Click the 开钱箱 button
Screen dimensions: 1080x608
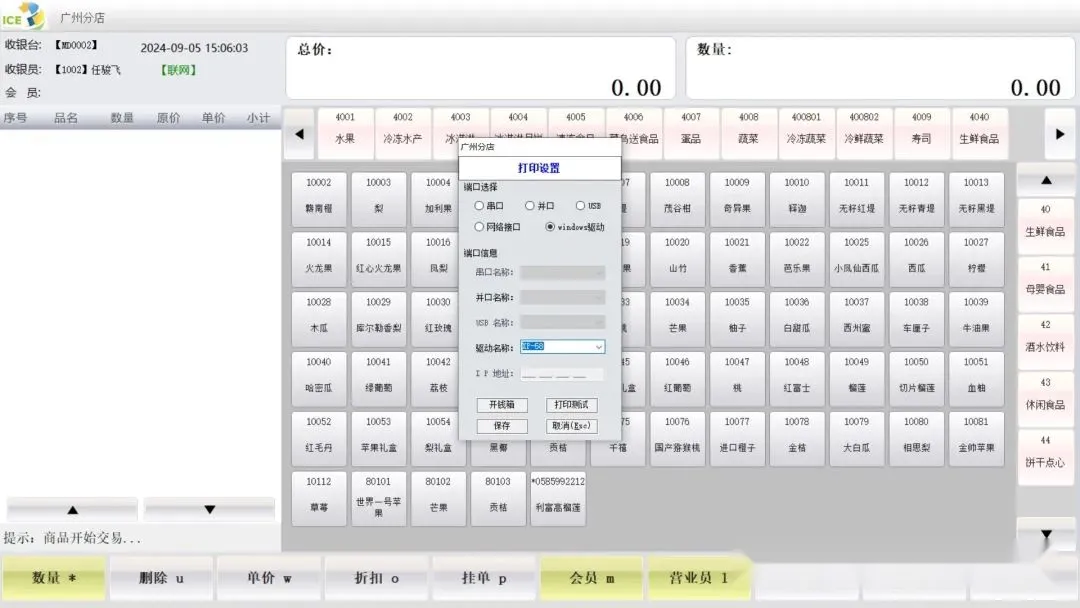pos(502,405)
